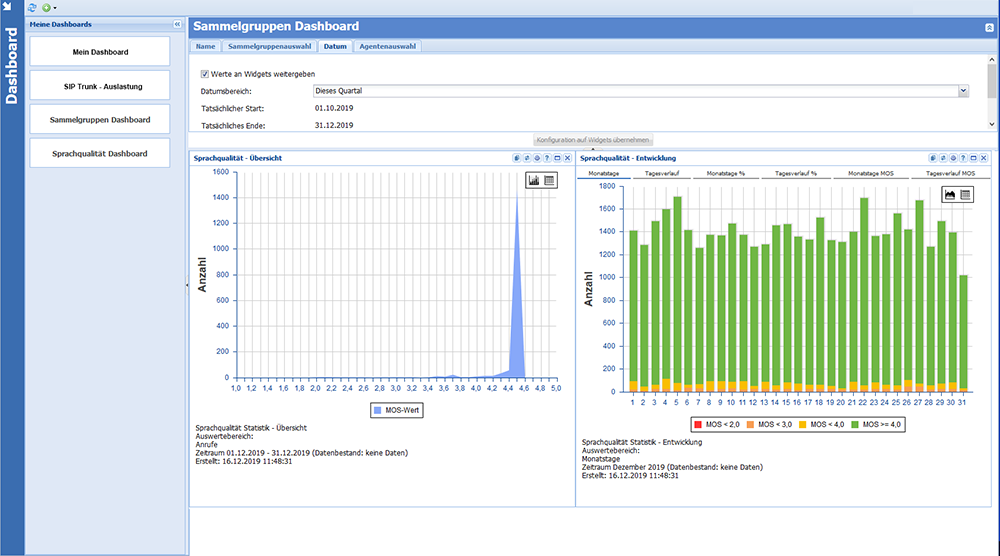
Task: Click the left panel splitter collapse arrow
Action: (188, 285)
